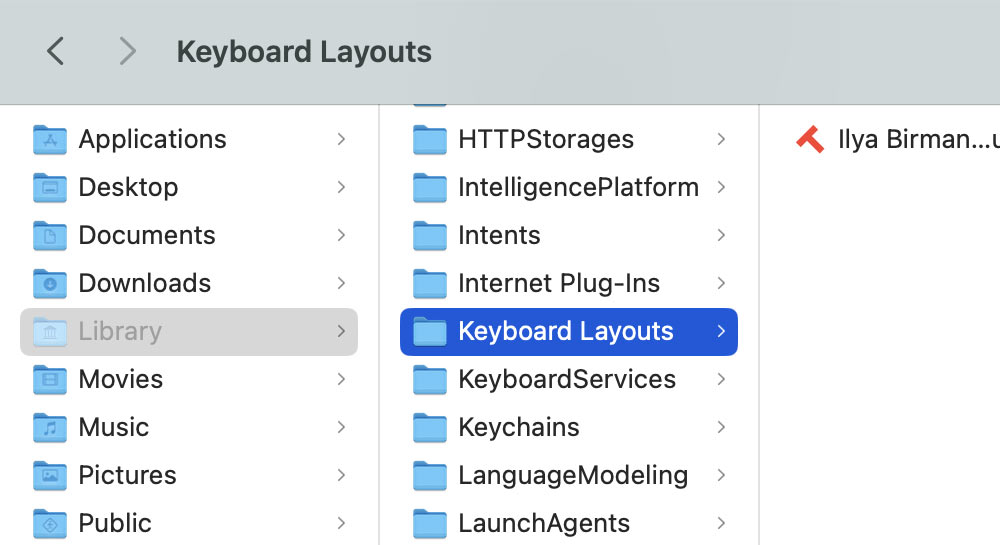Open the IntelligencePlatform folder

[577, 187]
